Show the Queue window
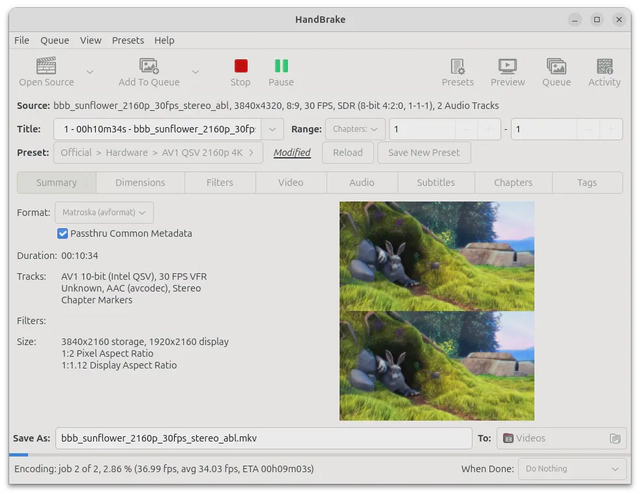The height and width of the screenshot is (495, 640). pos(556,66)
